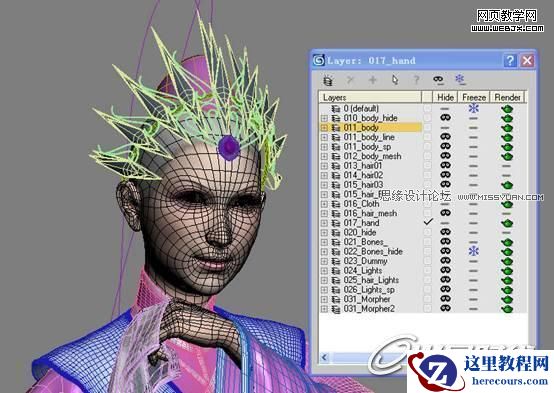Select the 020_hide layer name

(360, 233)
